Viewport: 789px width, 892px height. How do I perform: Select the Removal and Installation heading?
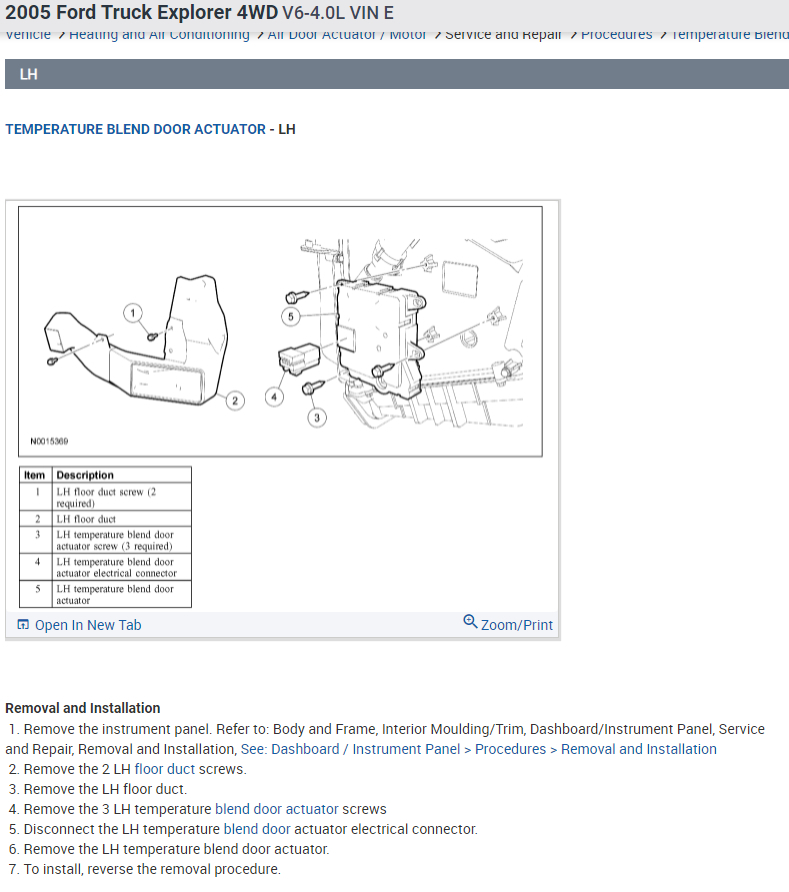pyautogui.click(x=82, y=708)
